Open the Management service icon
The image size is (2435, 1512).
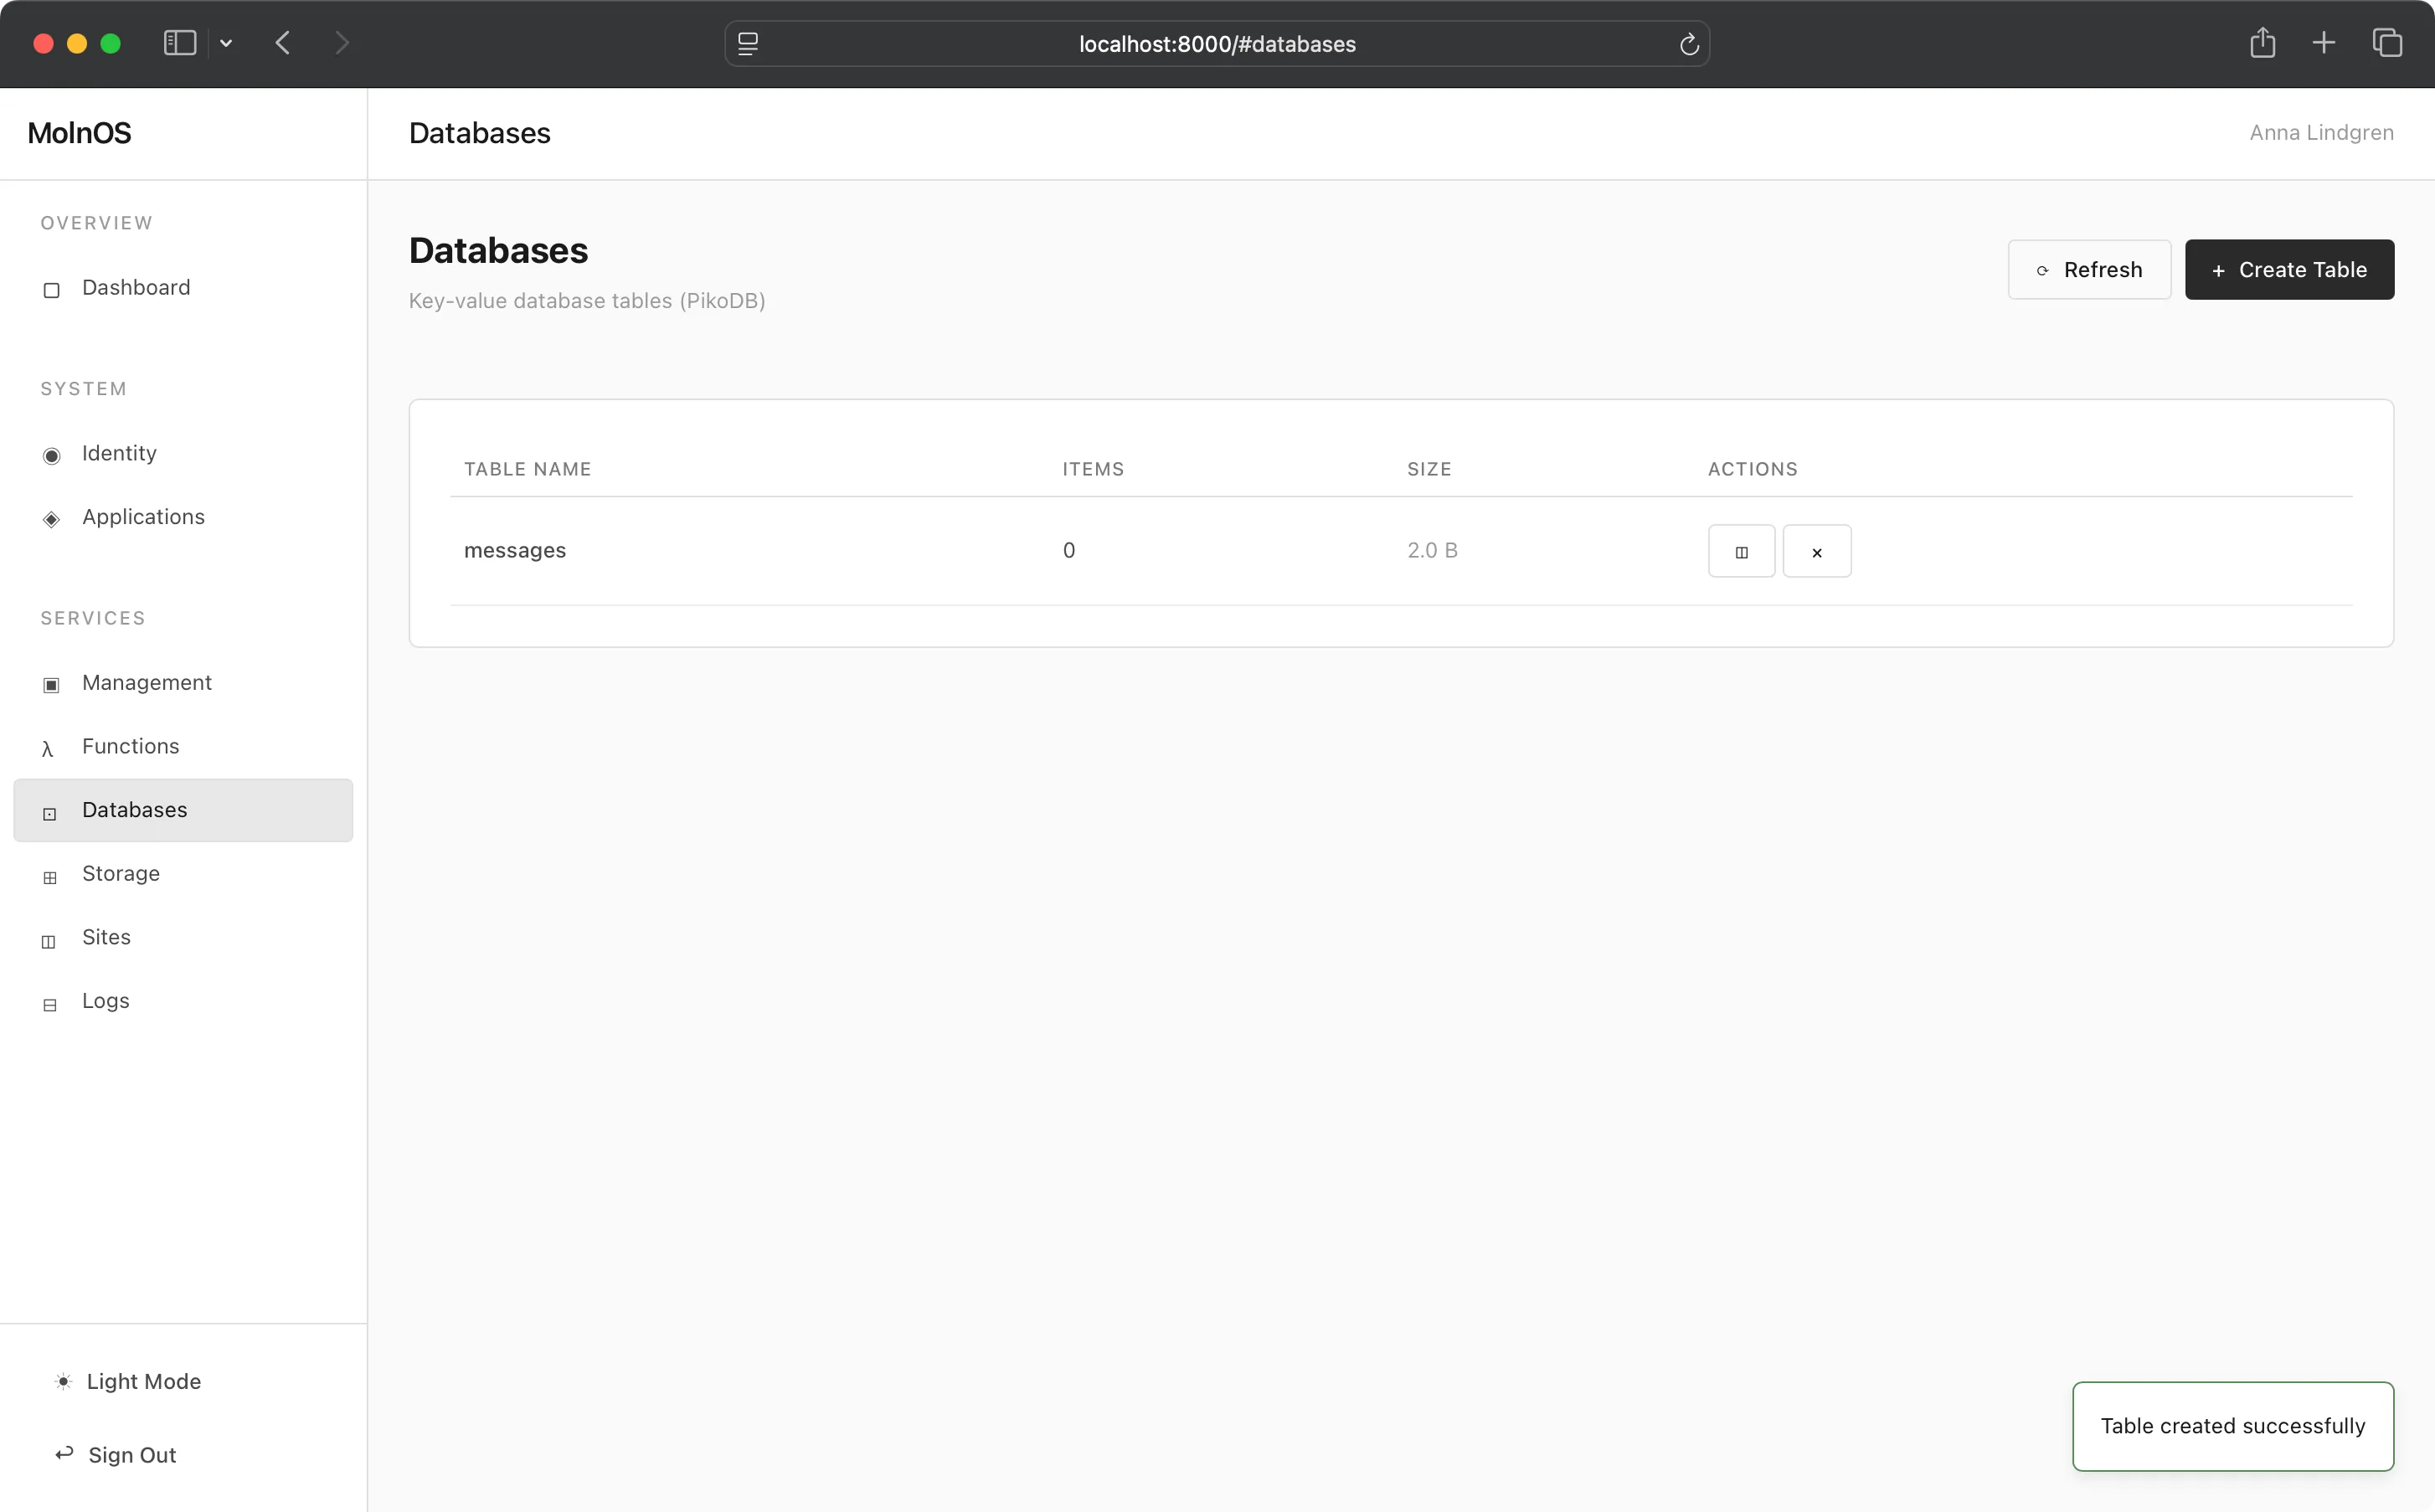(x=50, y=685)
